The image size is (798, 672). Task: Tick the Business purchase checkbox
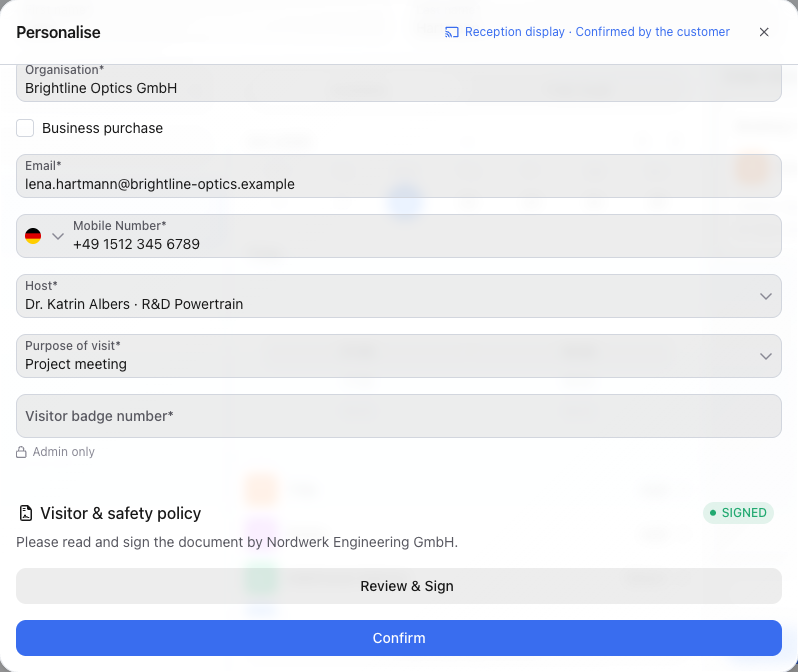coord(25,128)
